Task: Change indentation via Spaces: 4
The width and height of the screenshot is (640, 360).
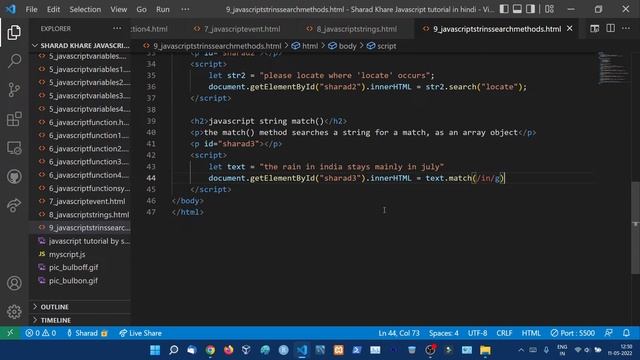Action: point(444,333)
